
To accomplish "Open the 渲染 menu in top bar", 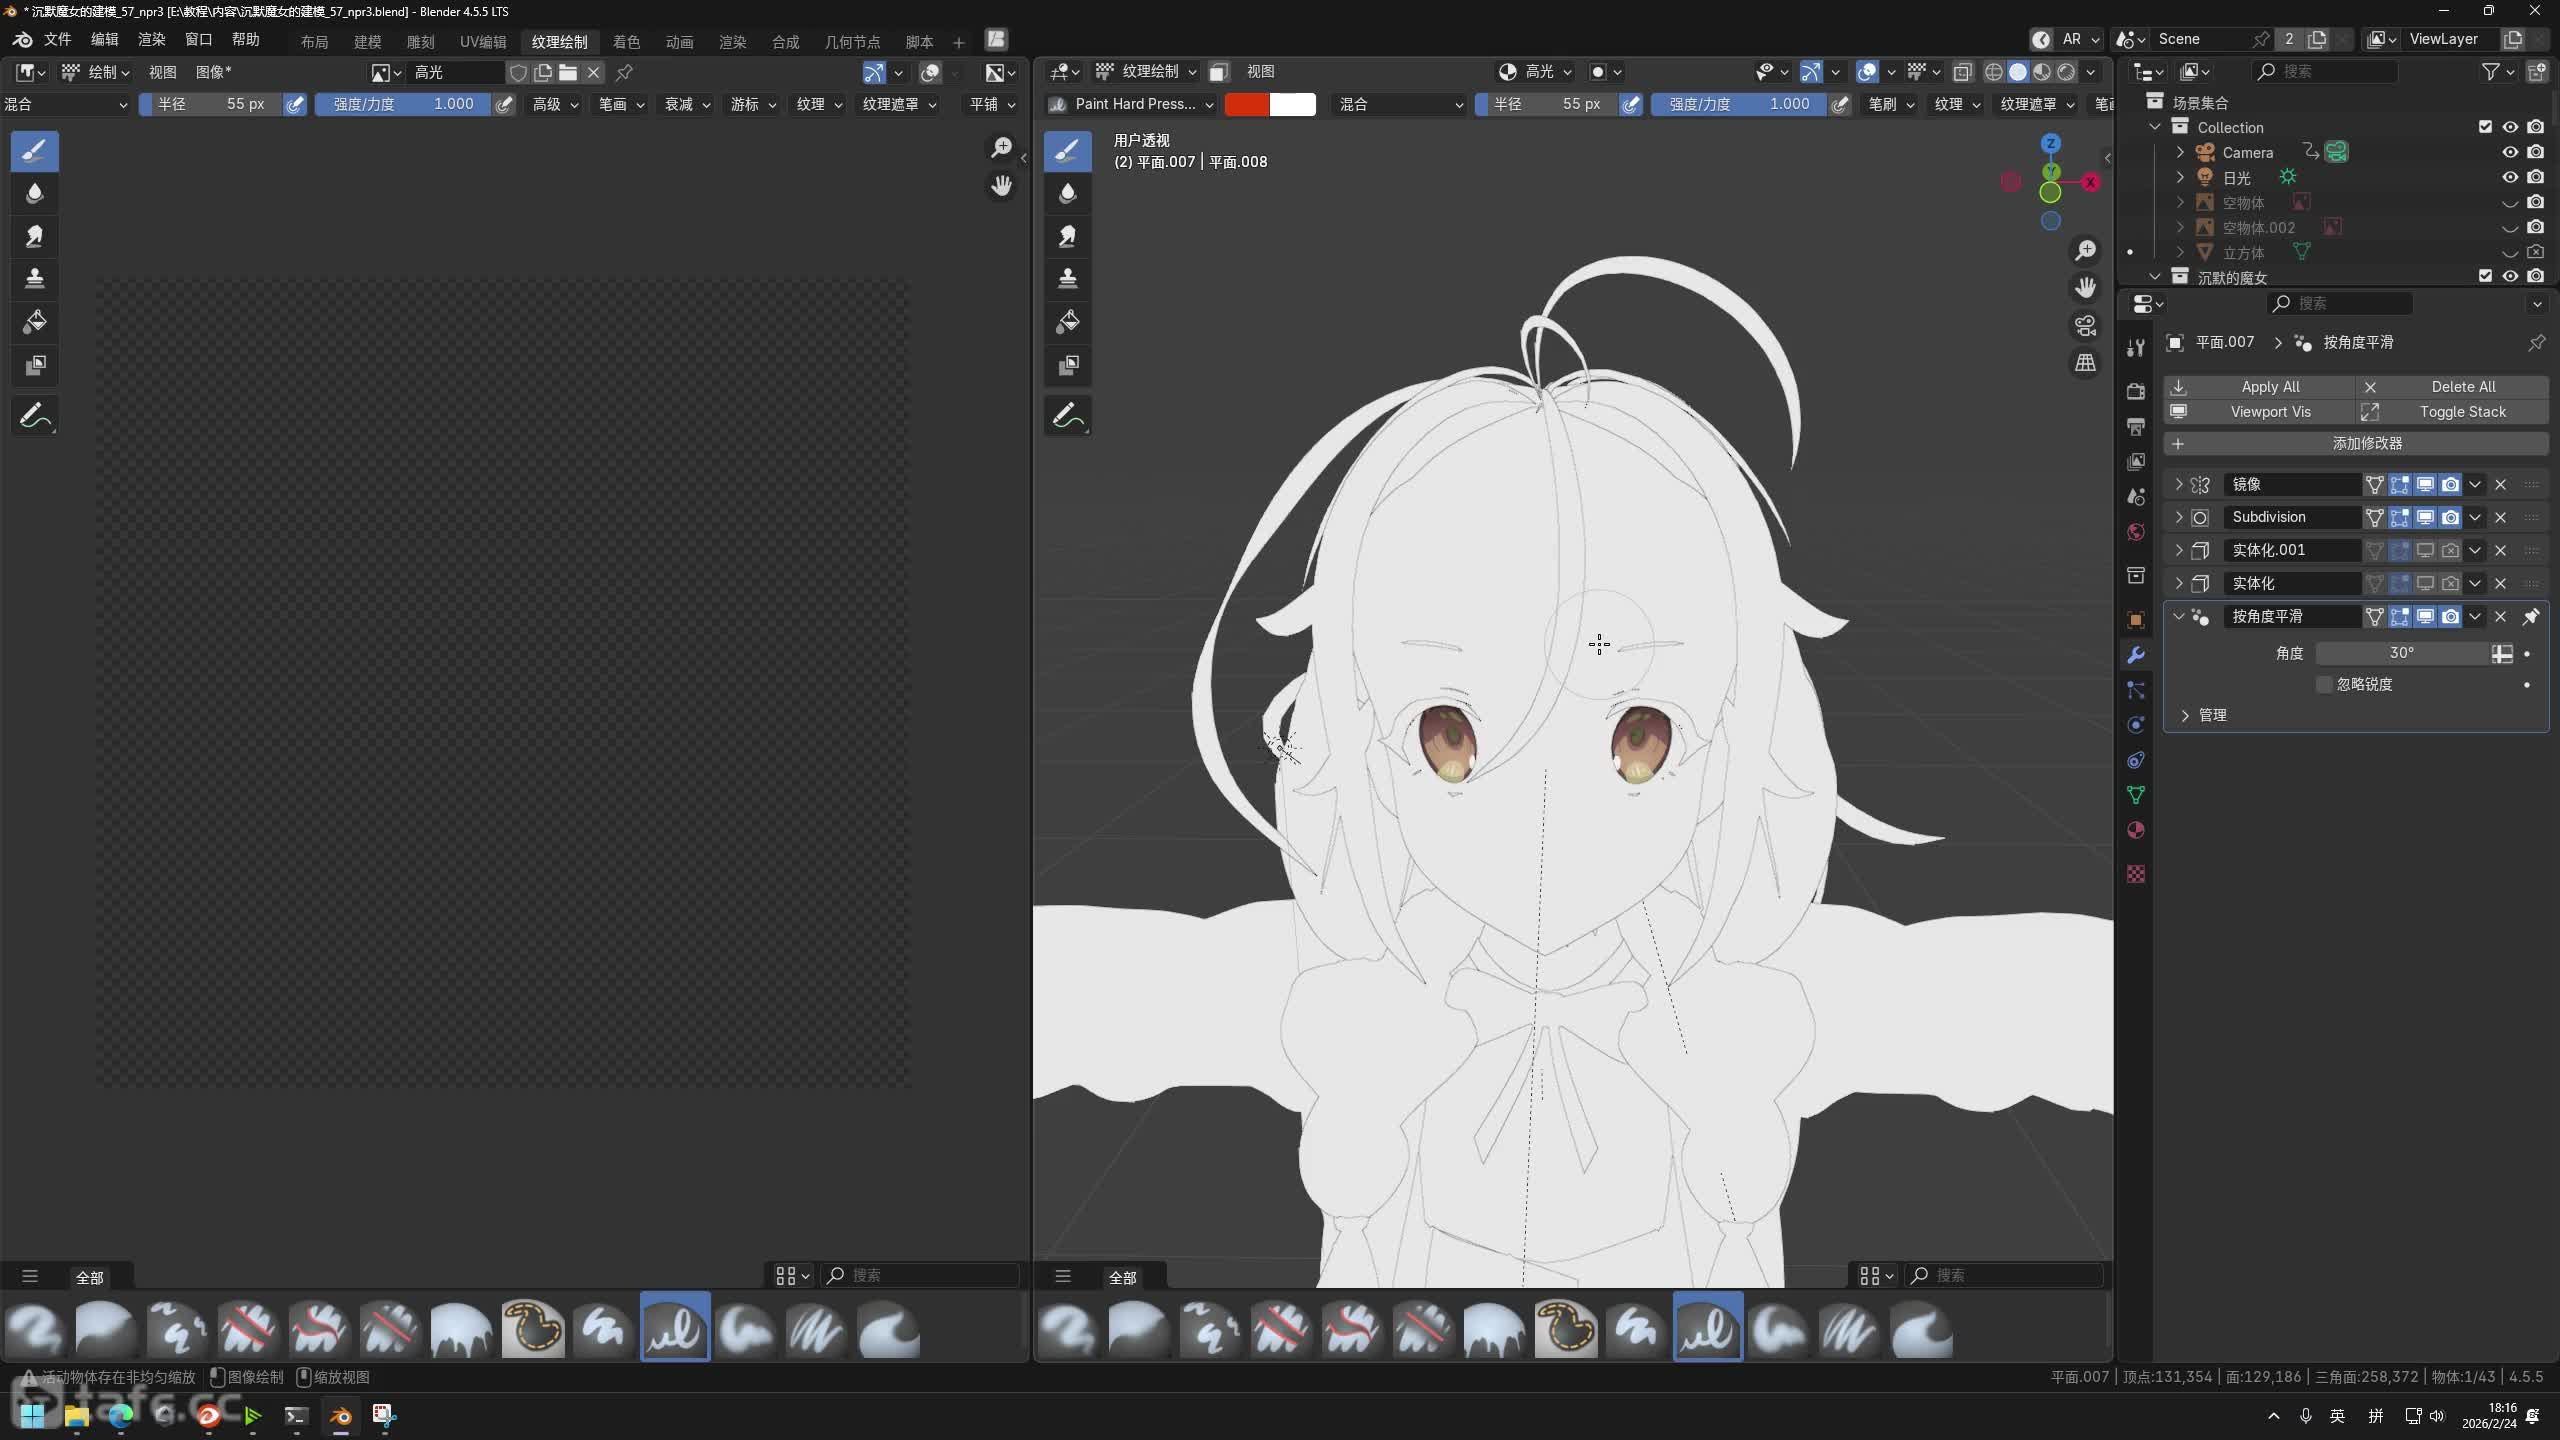I will (x=151, y=39).
